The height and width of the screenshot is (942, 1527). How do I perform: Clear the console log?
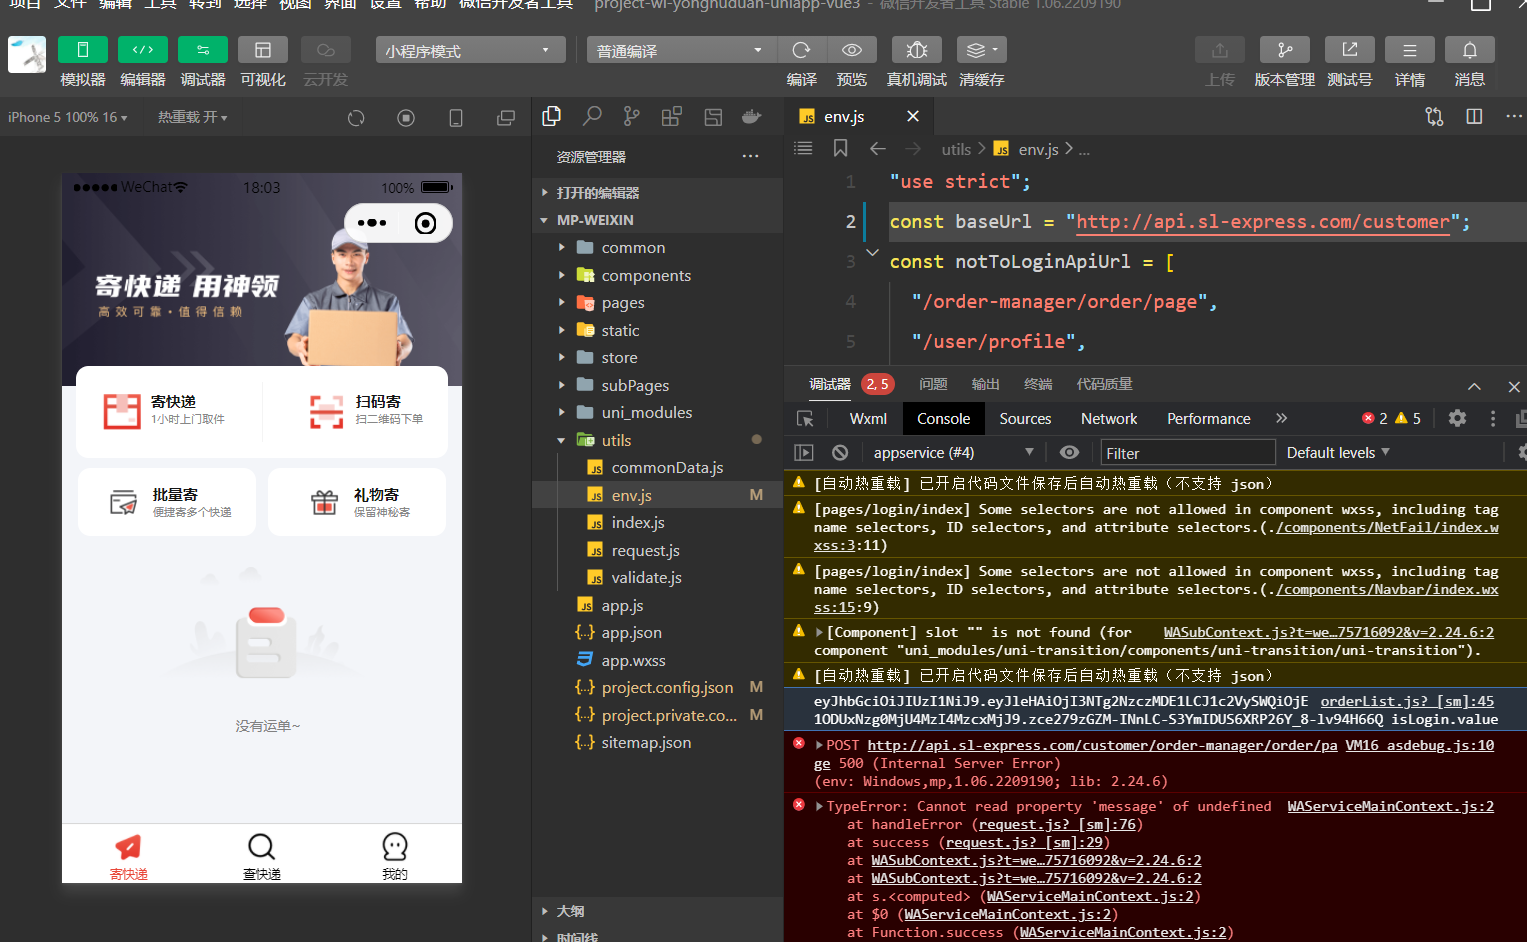[840, 453]
